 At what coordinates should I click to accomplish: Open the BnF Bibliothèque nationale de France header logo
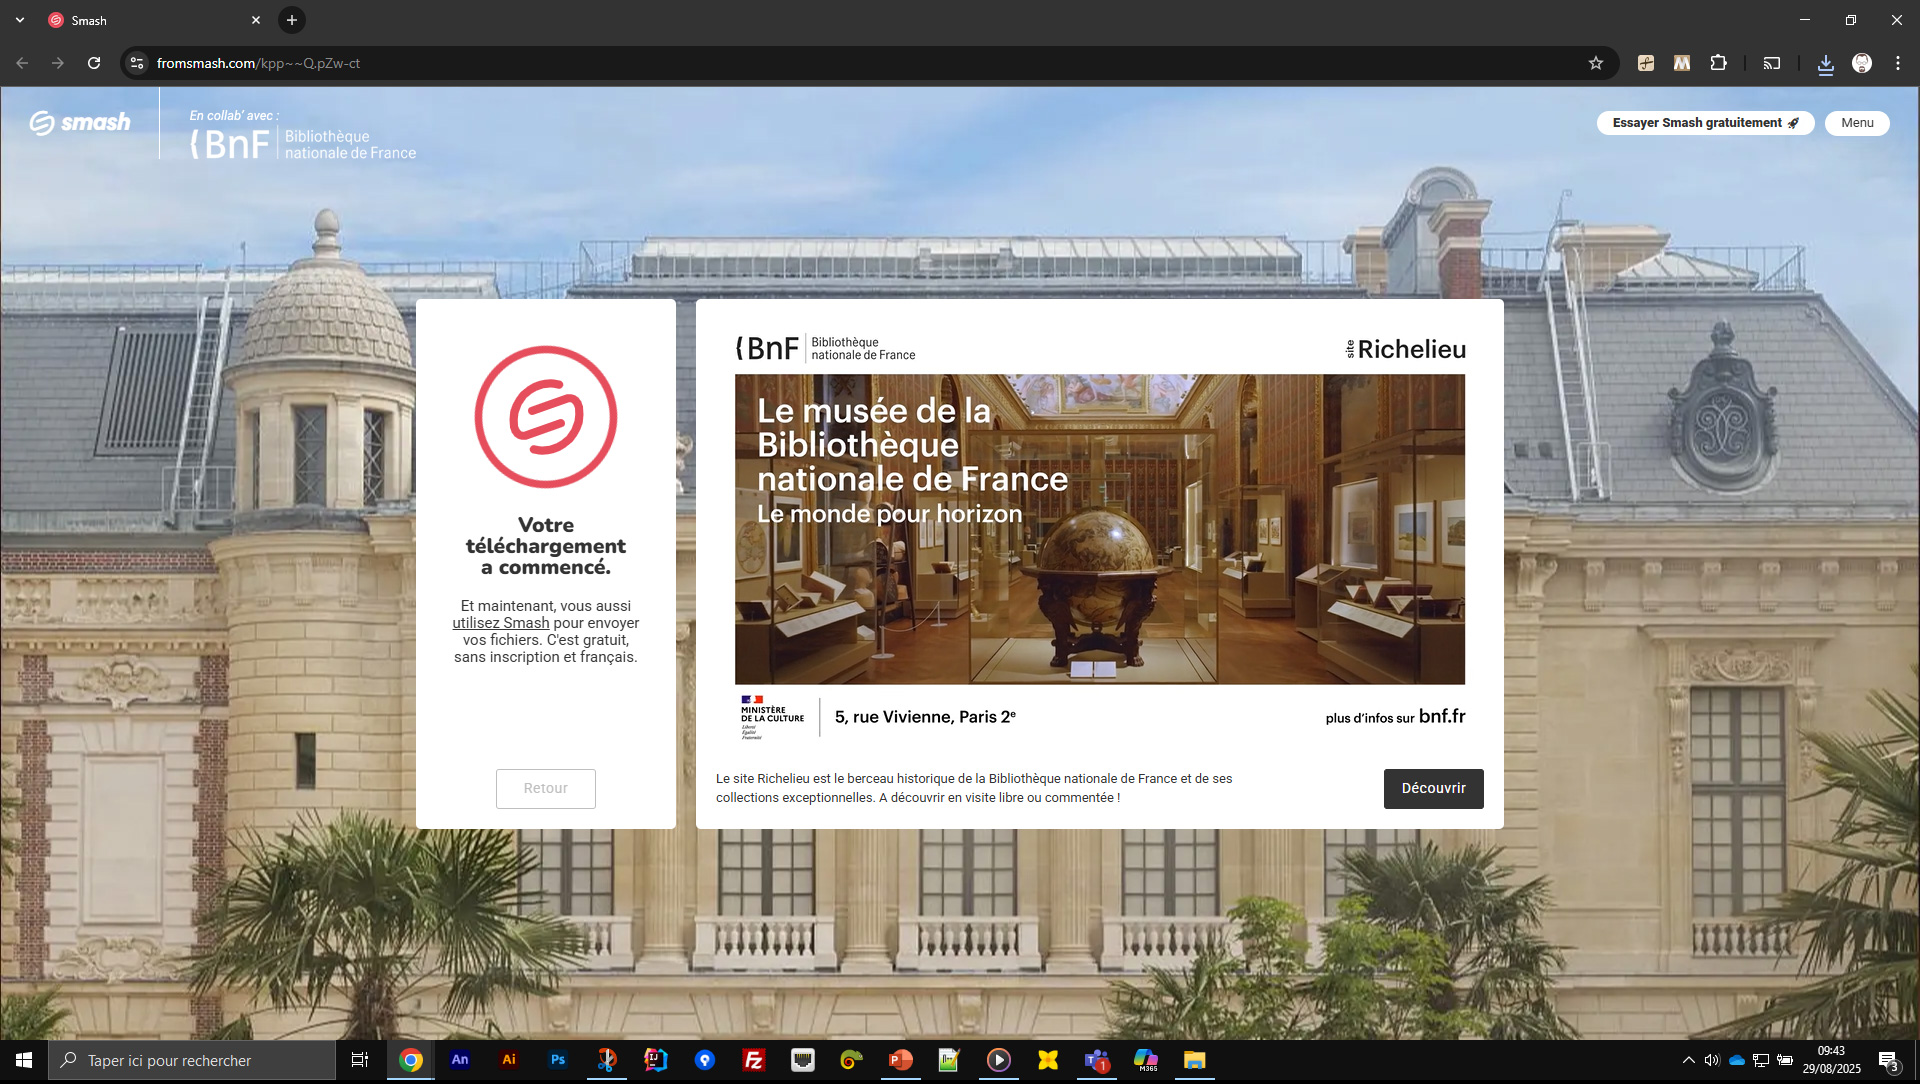click(303, 144)
